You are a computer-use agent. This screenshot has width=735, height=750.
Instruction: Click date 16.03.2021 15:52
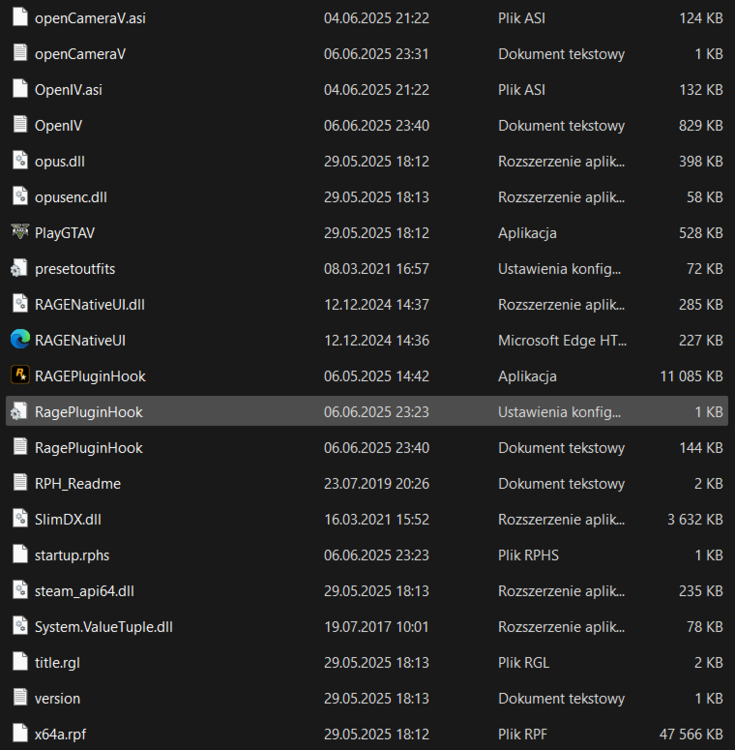click(376, 519)
